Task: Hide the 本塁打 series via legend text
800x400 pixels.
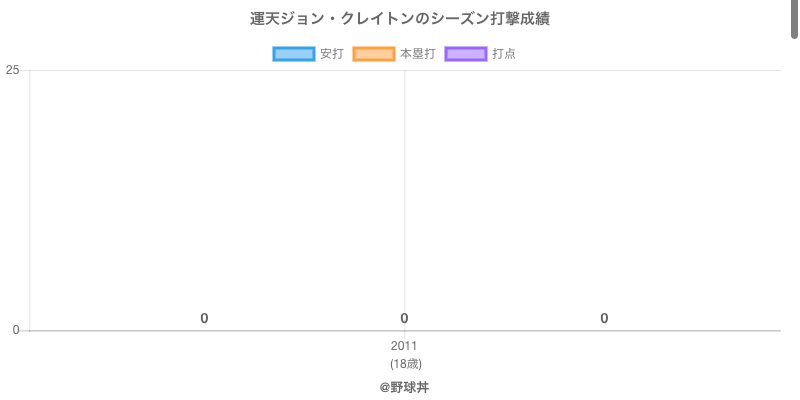Action: (417, 54)
